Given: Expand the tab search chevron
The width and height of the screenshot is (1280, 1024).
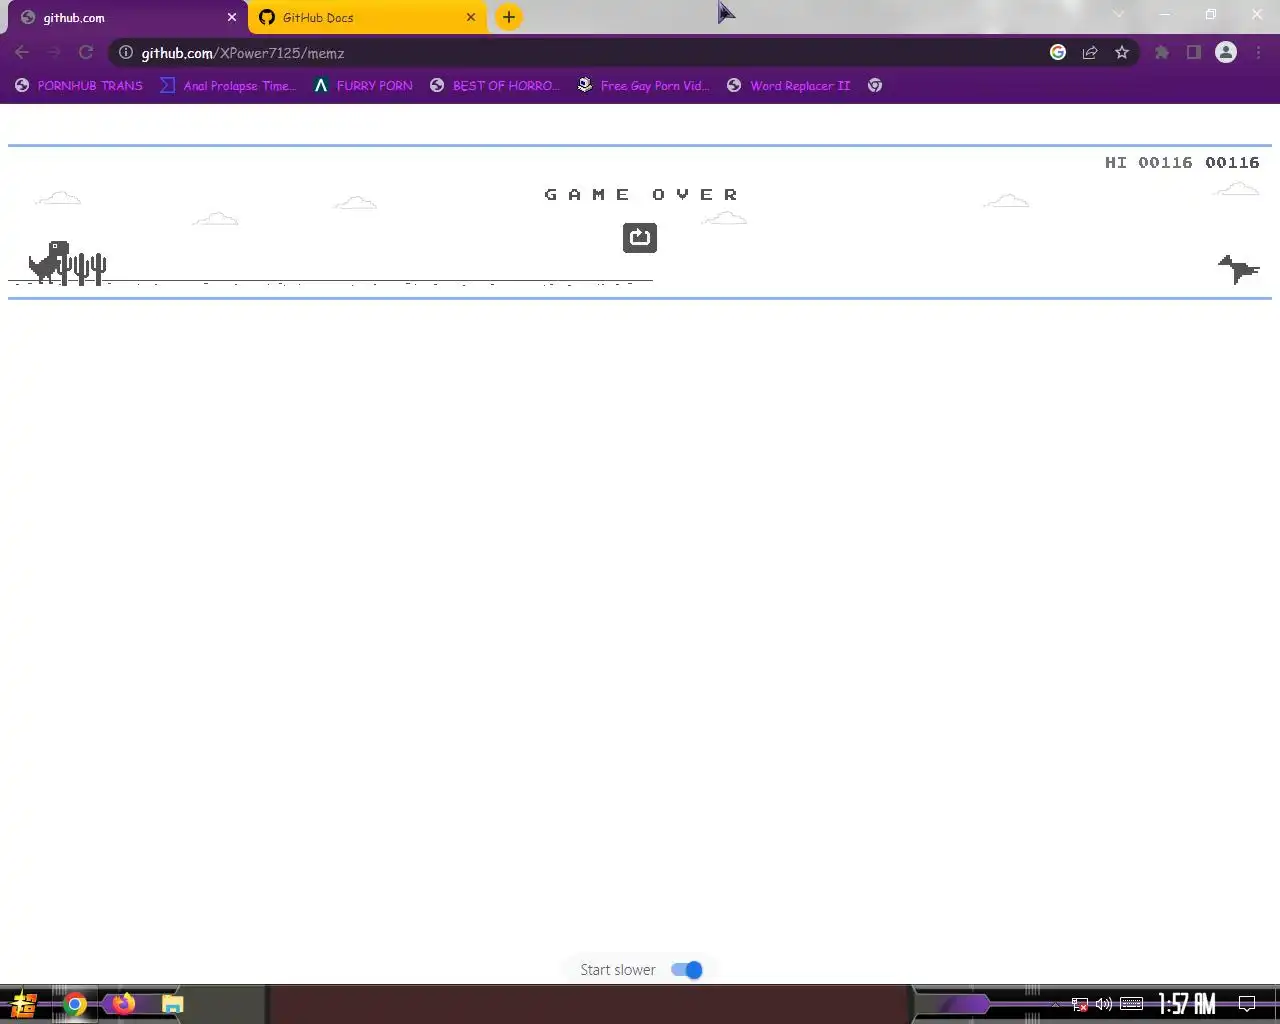Looking at the screenshot, I should [x=1118, y=15].
